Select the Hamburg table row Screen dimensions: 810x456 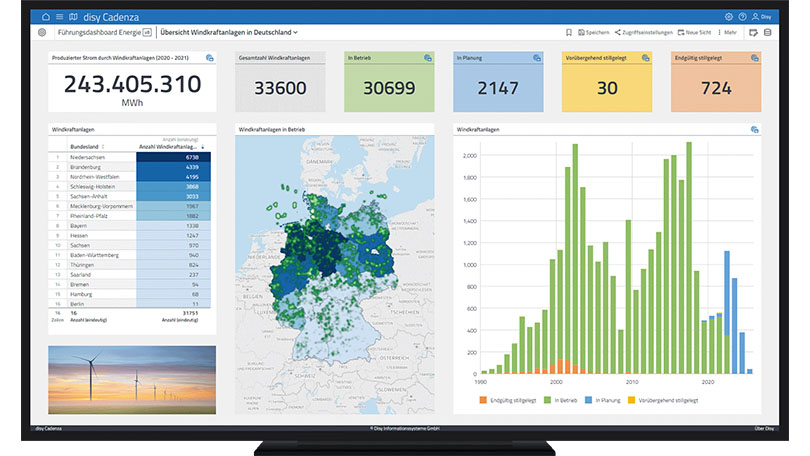(130, 294)
